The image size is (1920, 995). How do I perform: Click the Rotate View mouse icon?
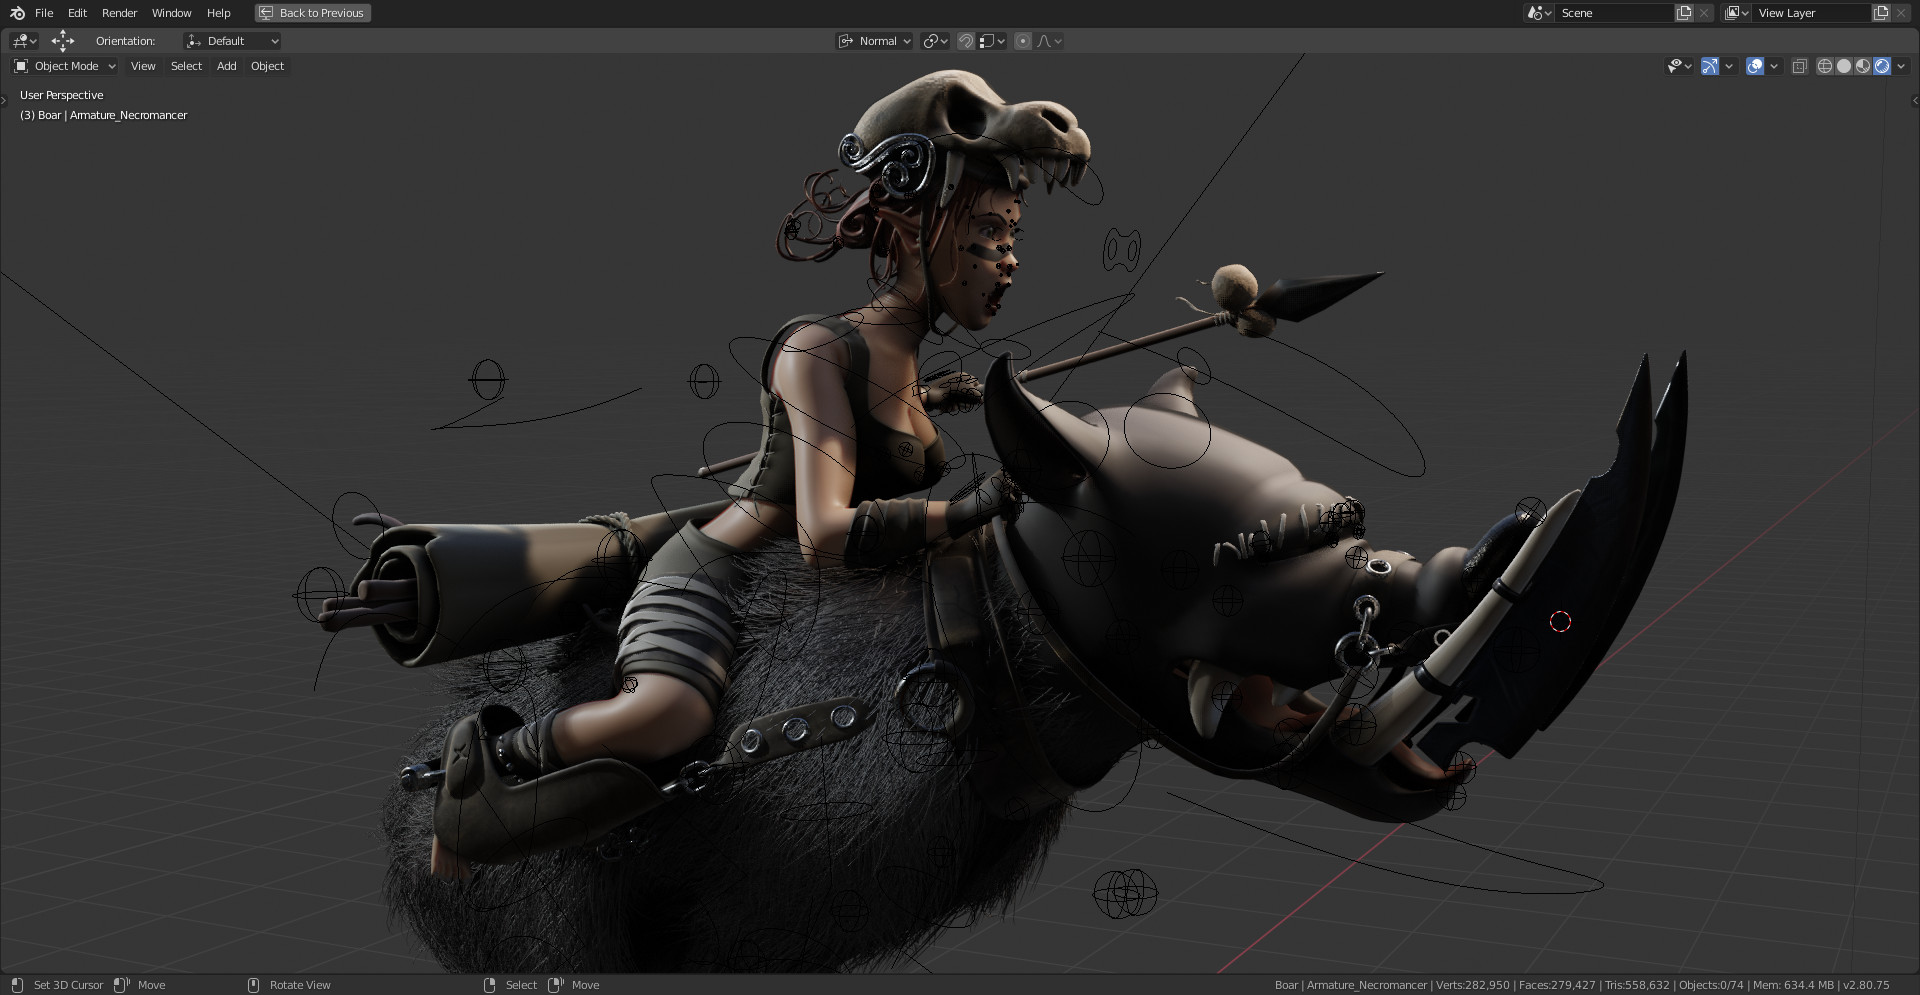pyautogui.click(x=253, y=985)
